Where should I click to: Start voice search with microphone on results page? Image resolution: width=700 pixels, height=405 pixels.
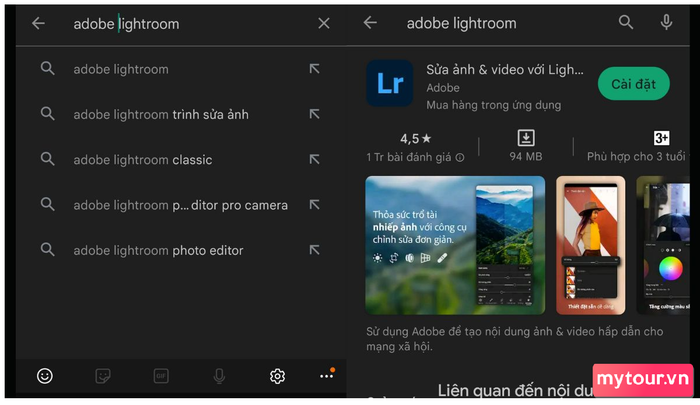click(666, 22)
